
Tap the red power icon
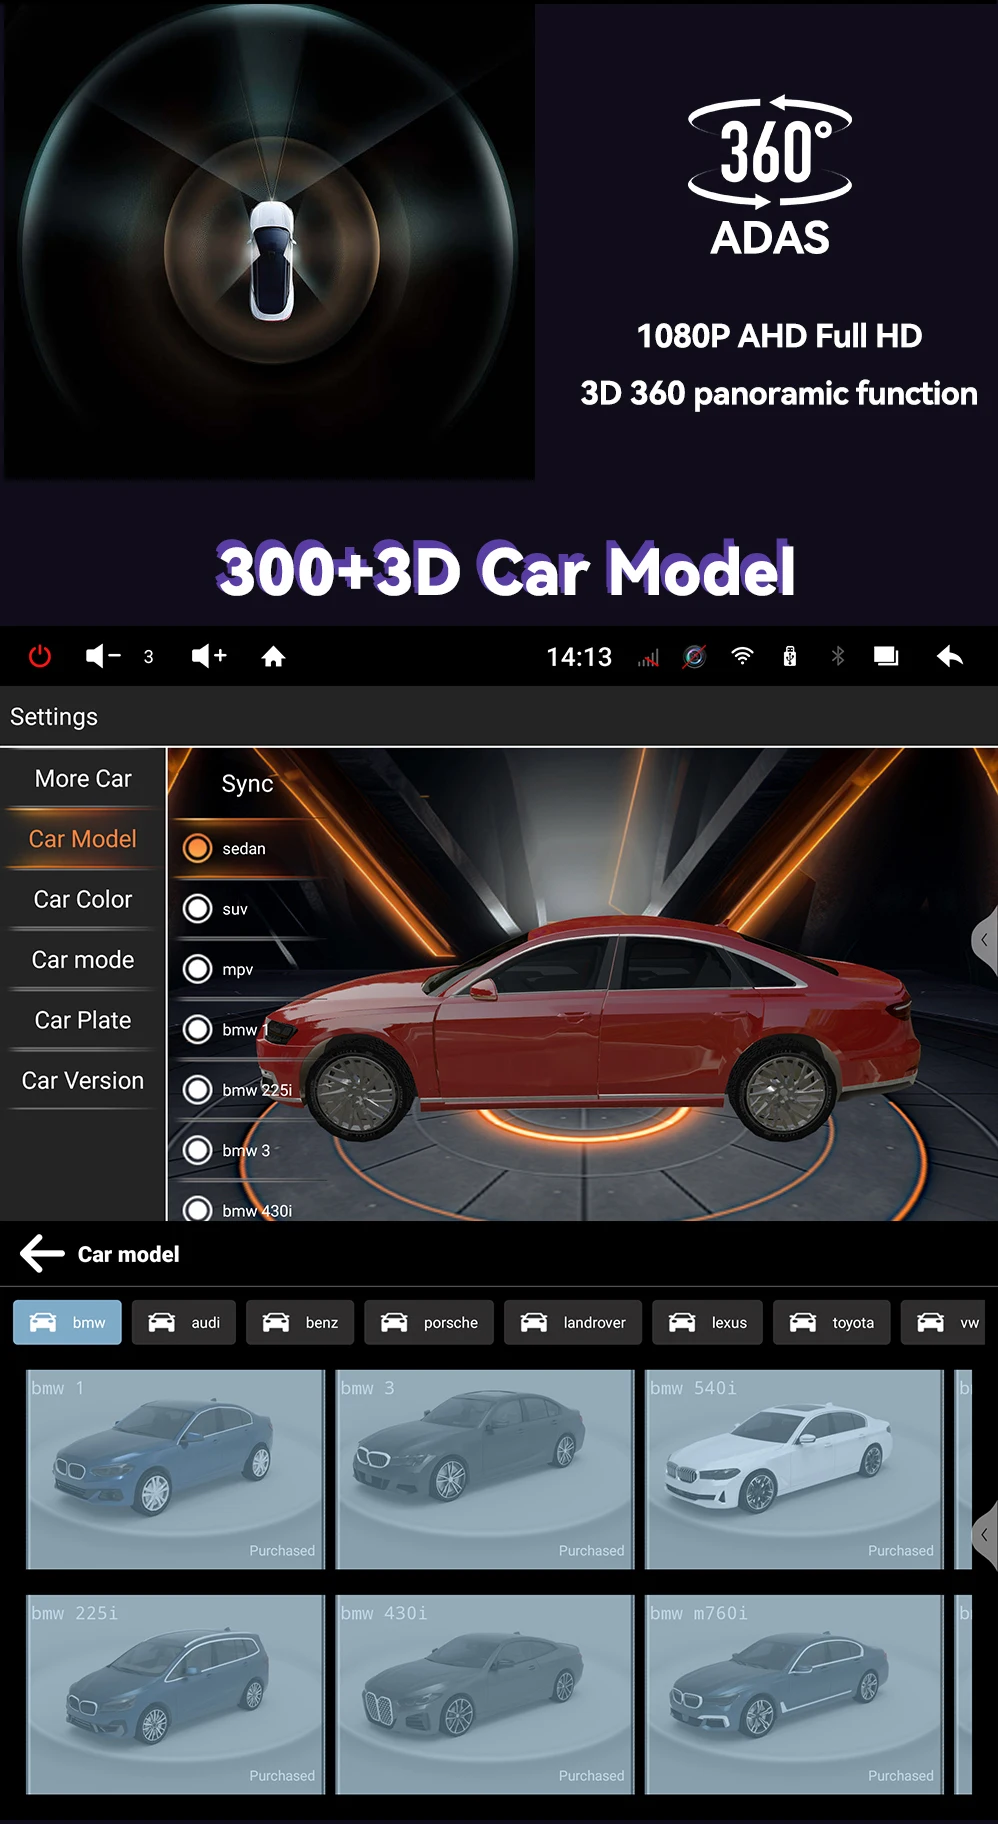click(40, 656)
